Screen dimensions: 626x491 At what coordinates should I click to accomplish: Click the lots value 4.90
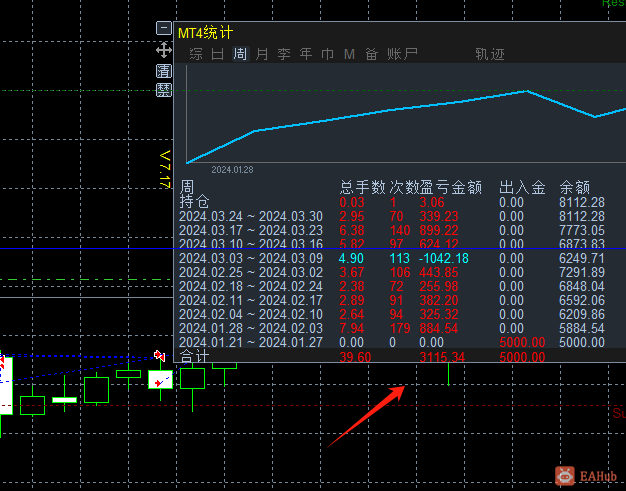point(352,258)
